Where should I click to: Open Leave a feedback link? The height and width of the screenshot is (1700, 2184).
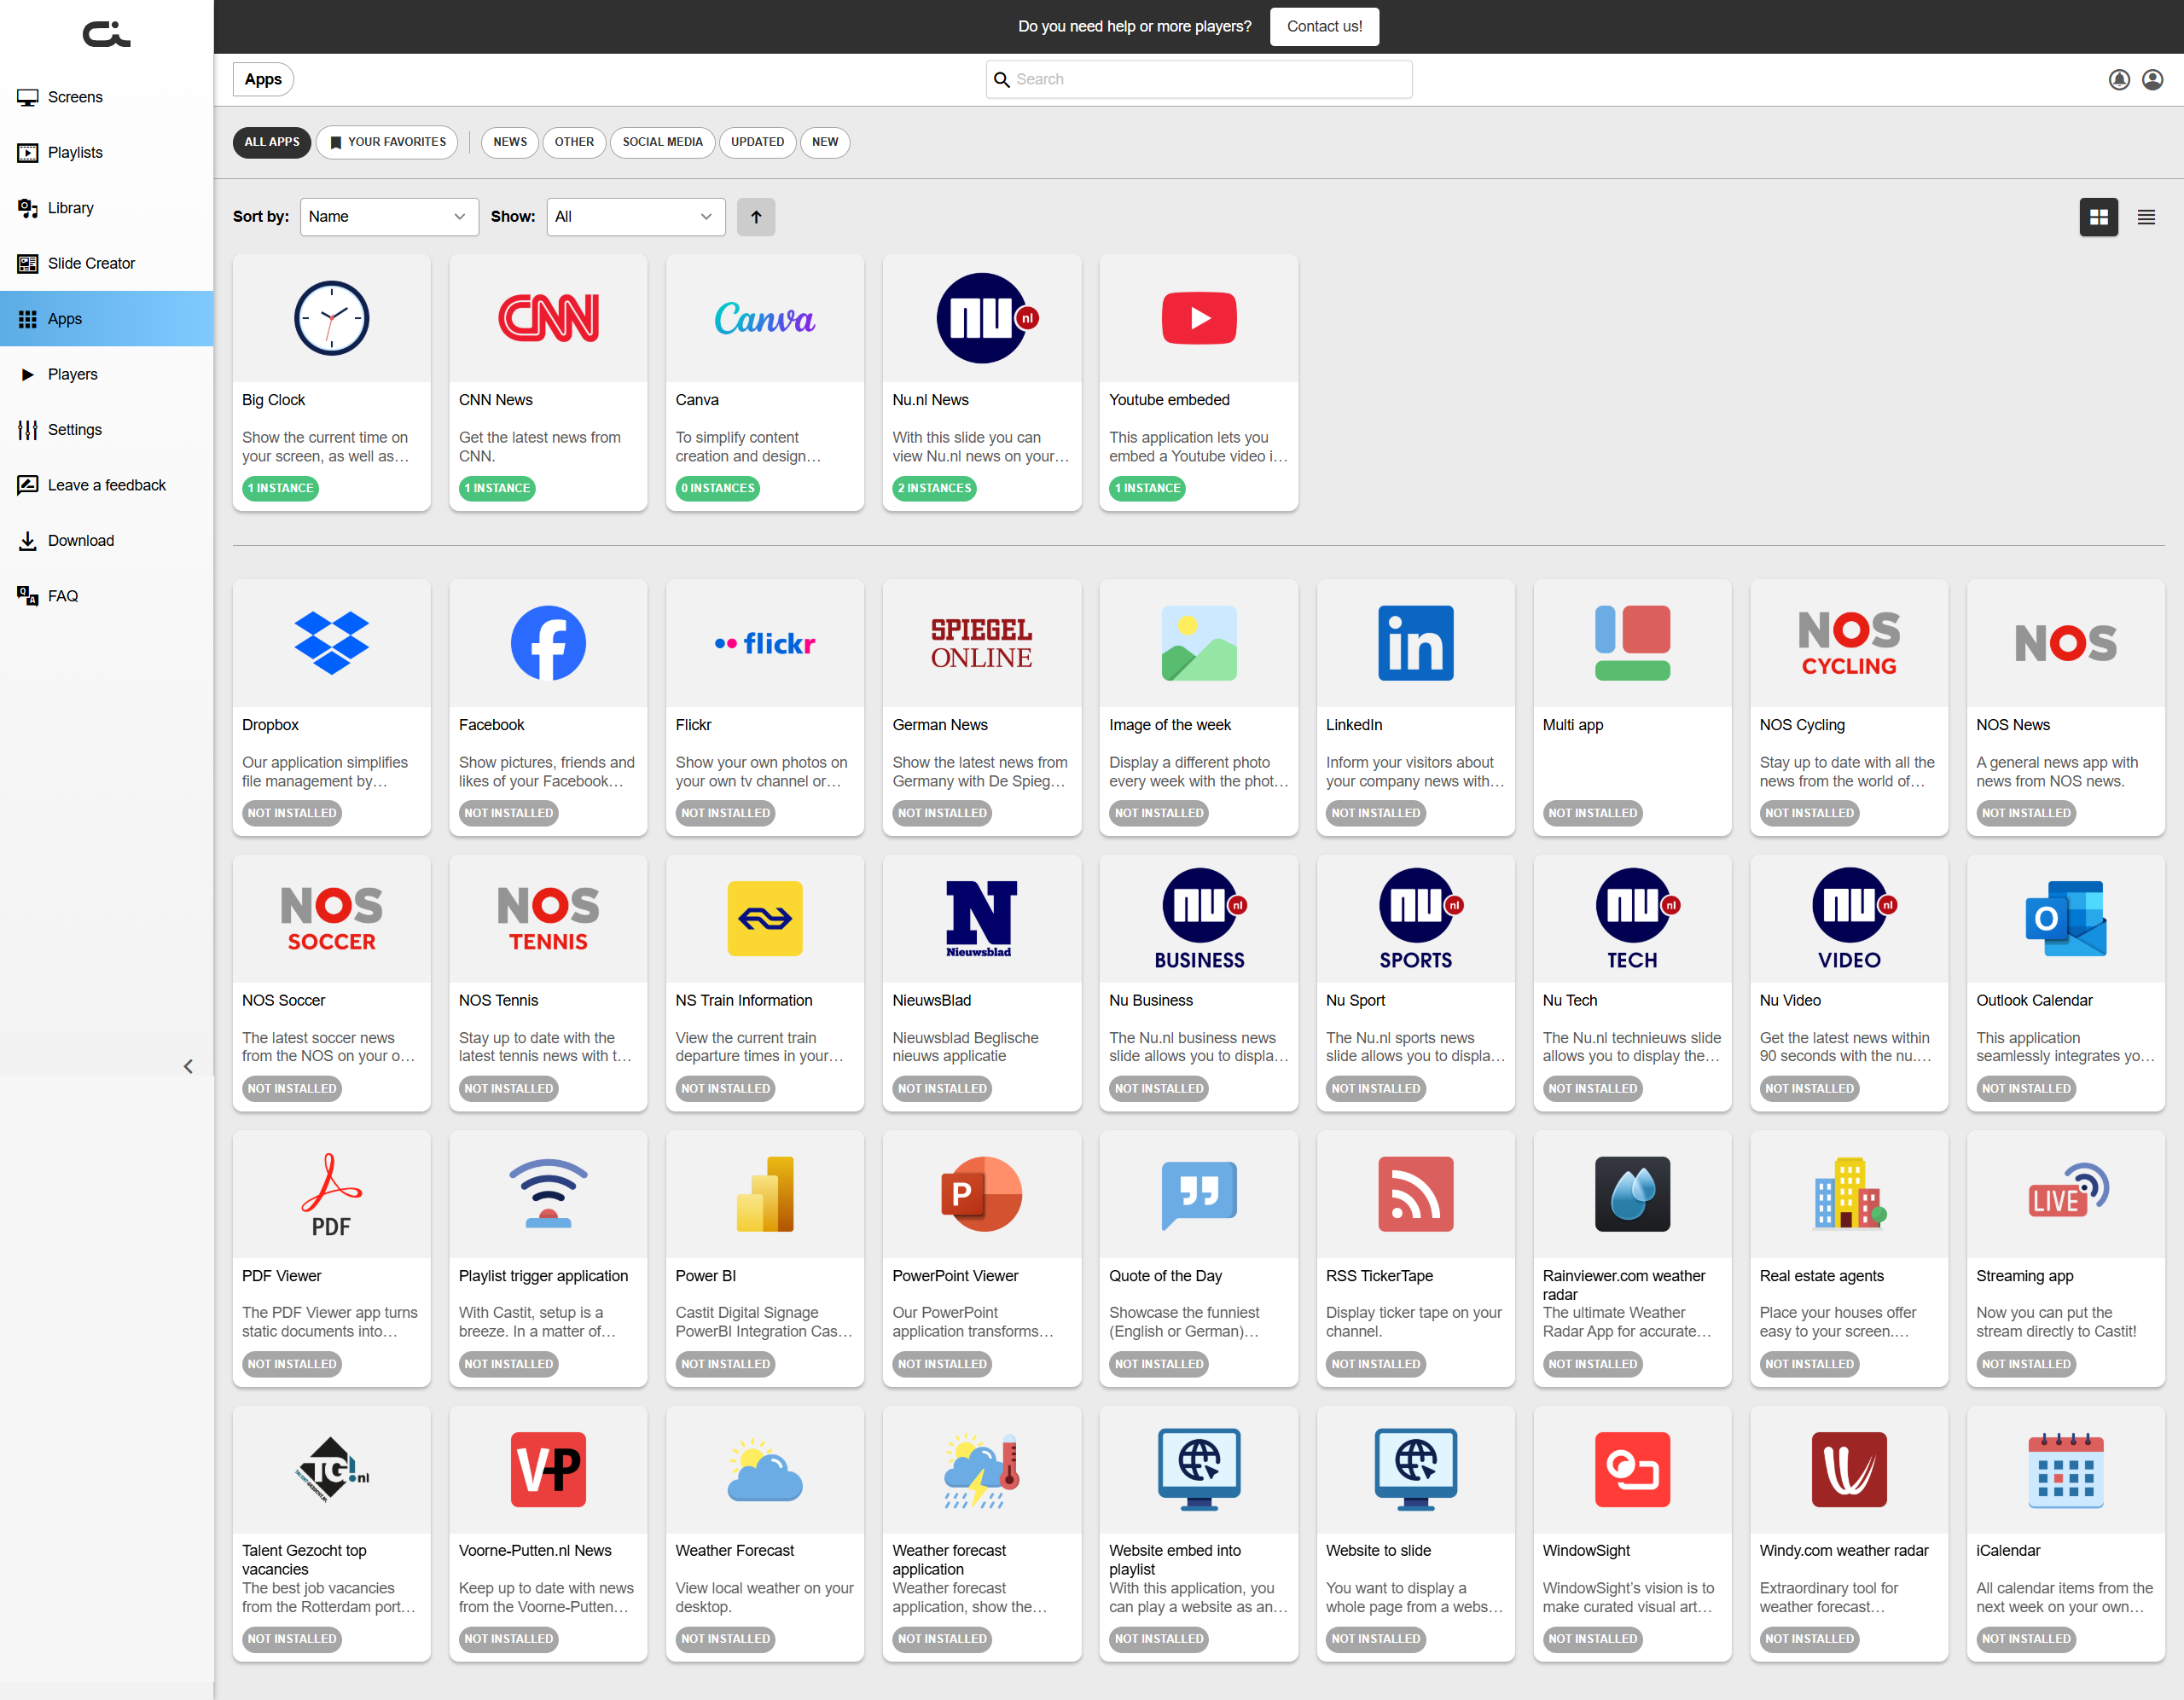click(106, 485)
